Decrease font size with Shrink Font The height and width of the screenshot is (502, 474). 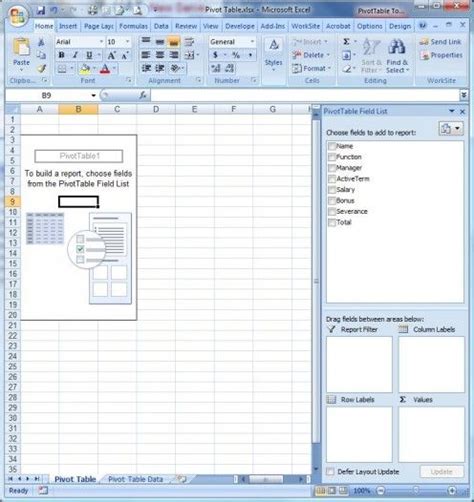coord(125,55)
